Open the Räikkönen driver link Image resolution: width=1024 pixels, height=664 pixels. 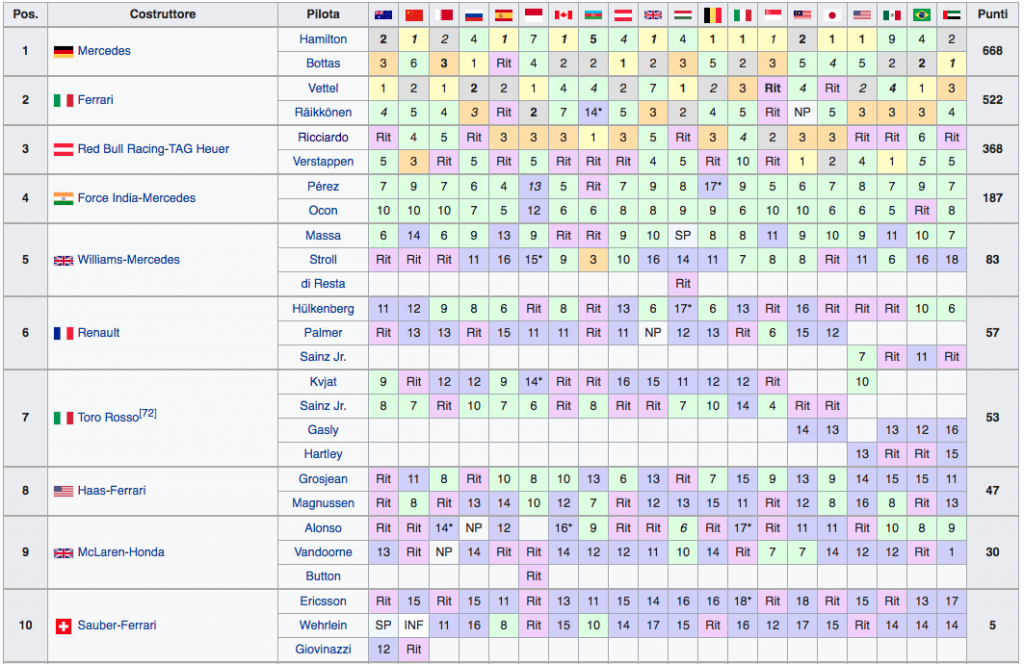point(323,112)
